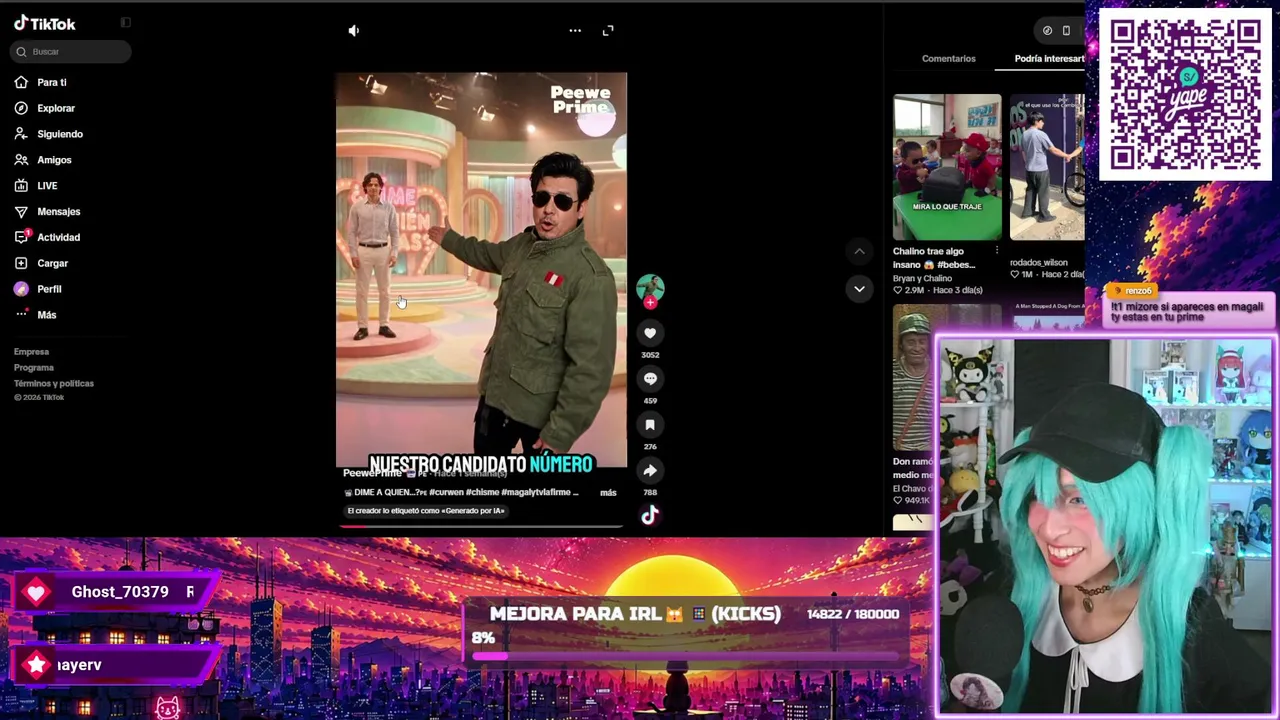Viewport: 1280px width, 720px height.
Task: Click the 459 comments count
Action: tap(650, 401)
